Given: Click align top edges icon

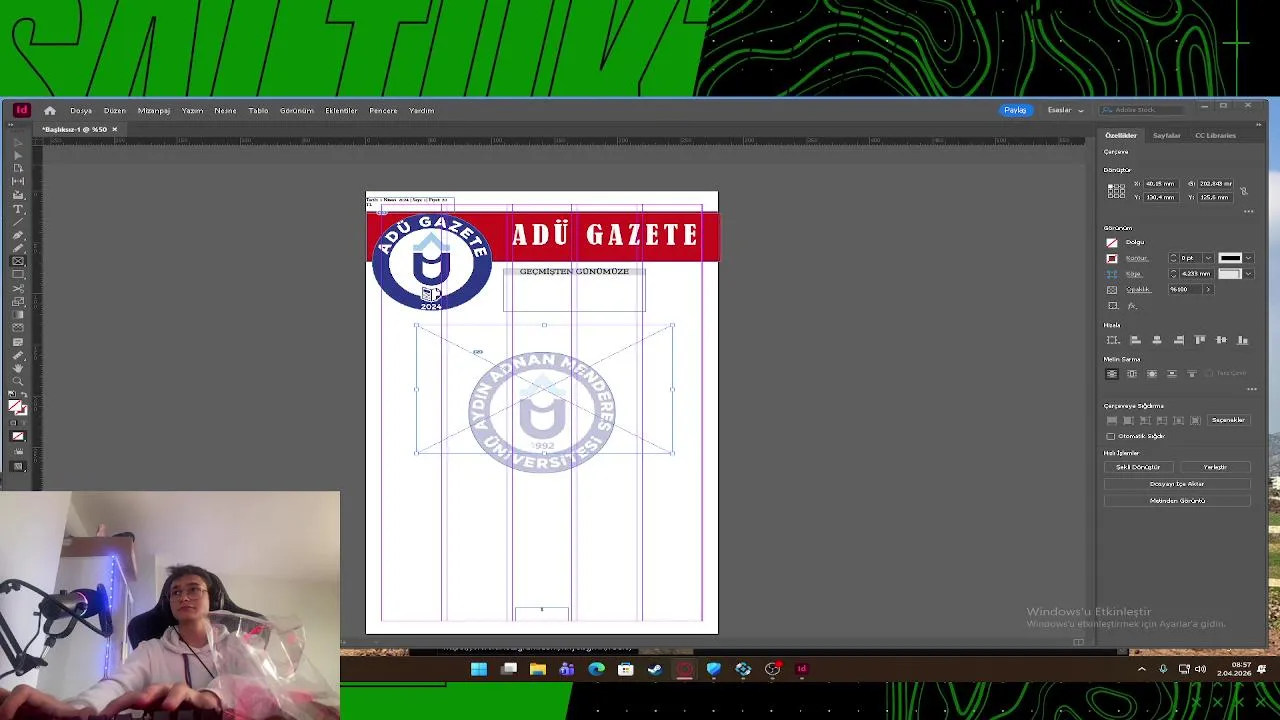Looking at the screenshot, I should coord(1200,340).
